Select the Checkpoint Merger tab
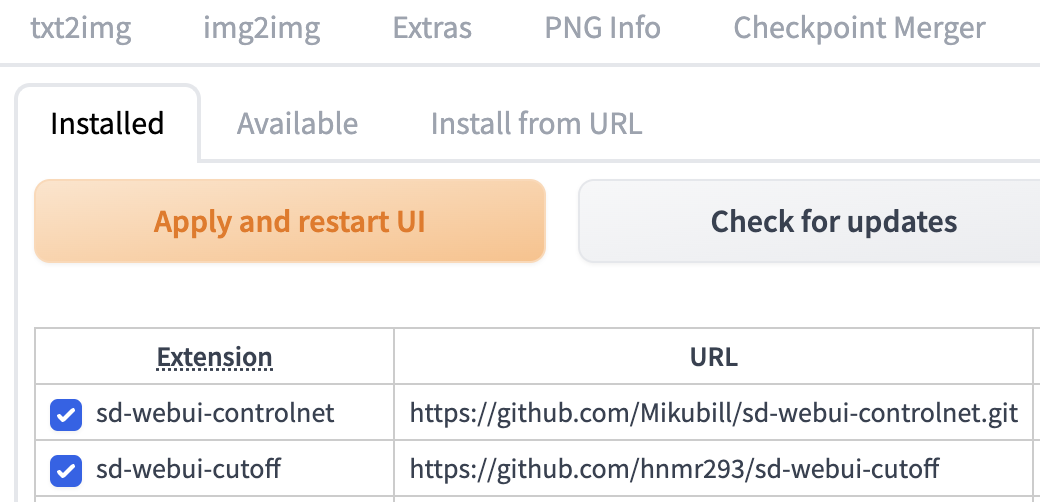 click(x=859, y=28)
